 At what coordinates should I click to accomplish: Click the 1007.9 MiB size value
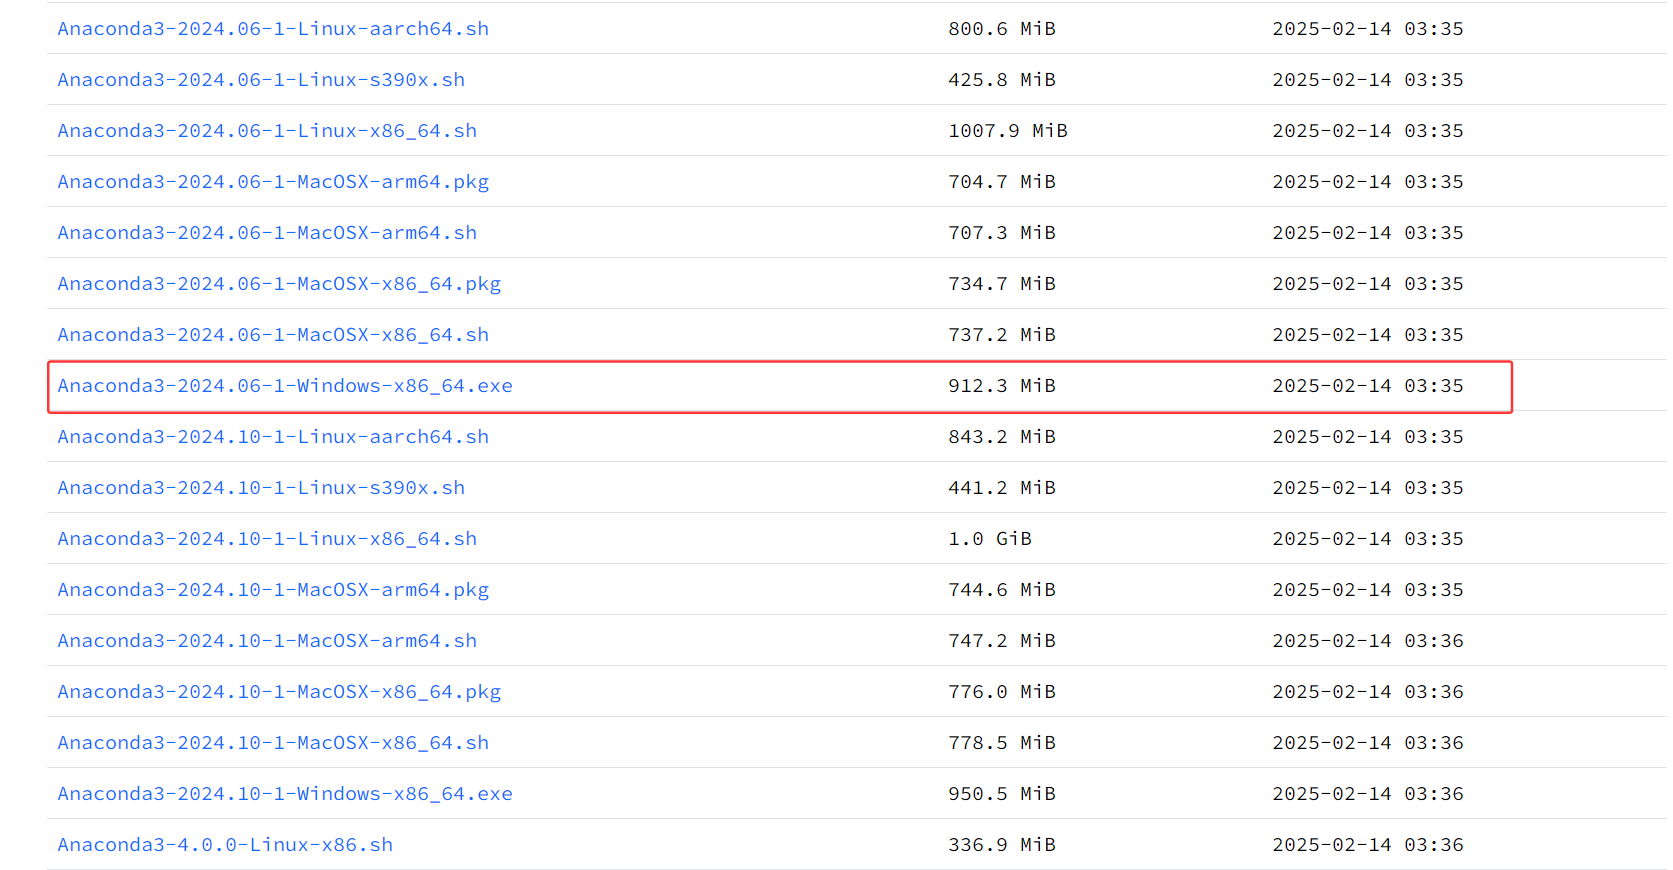1008,131
